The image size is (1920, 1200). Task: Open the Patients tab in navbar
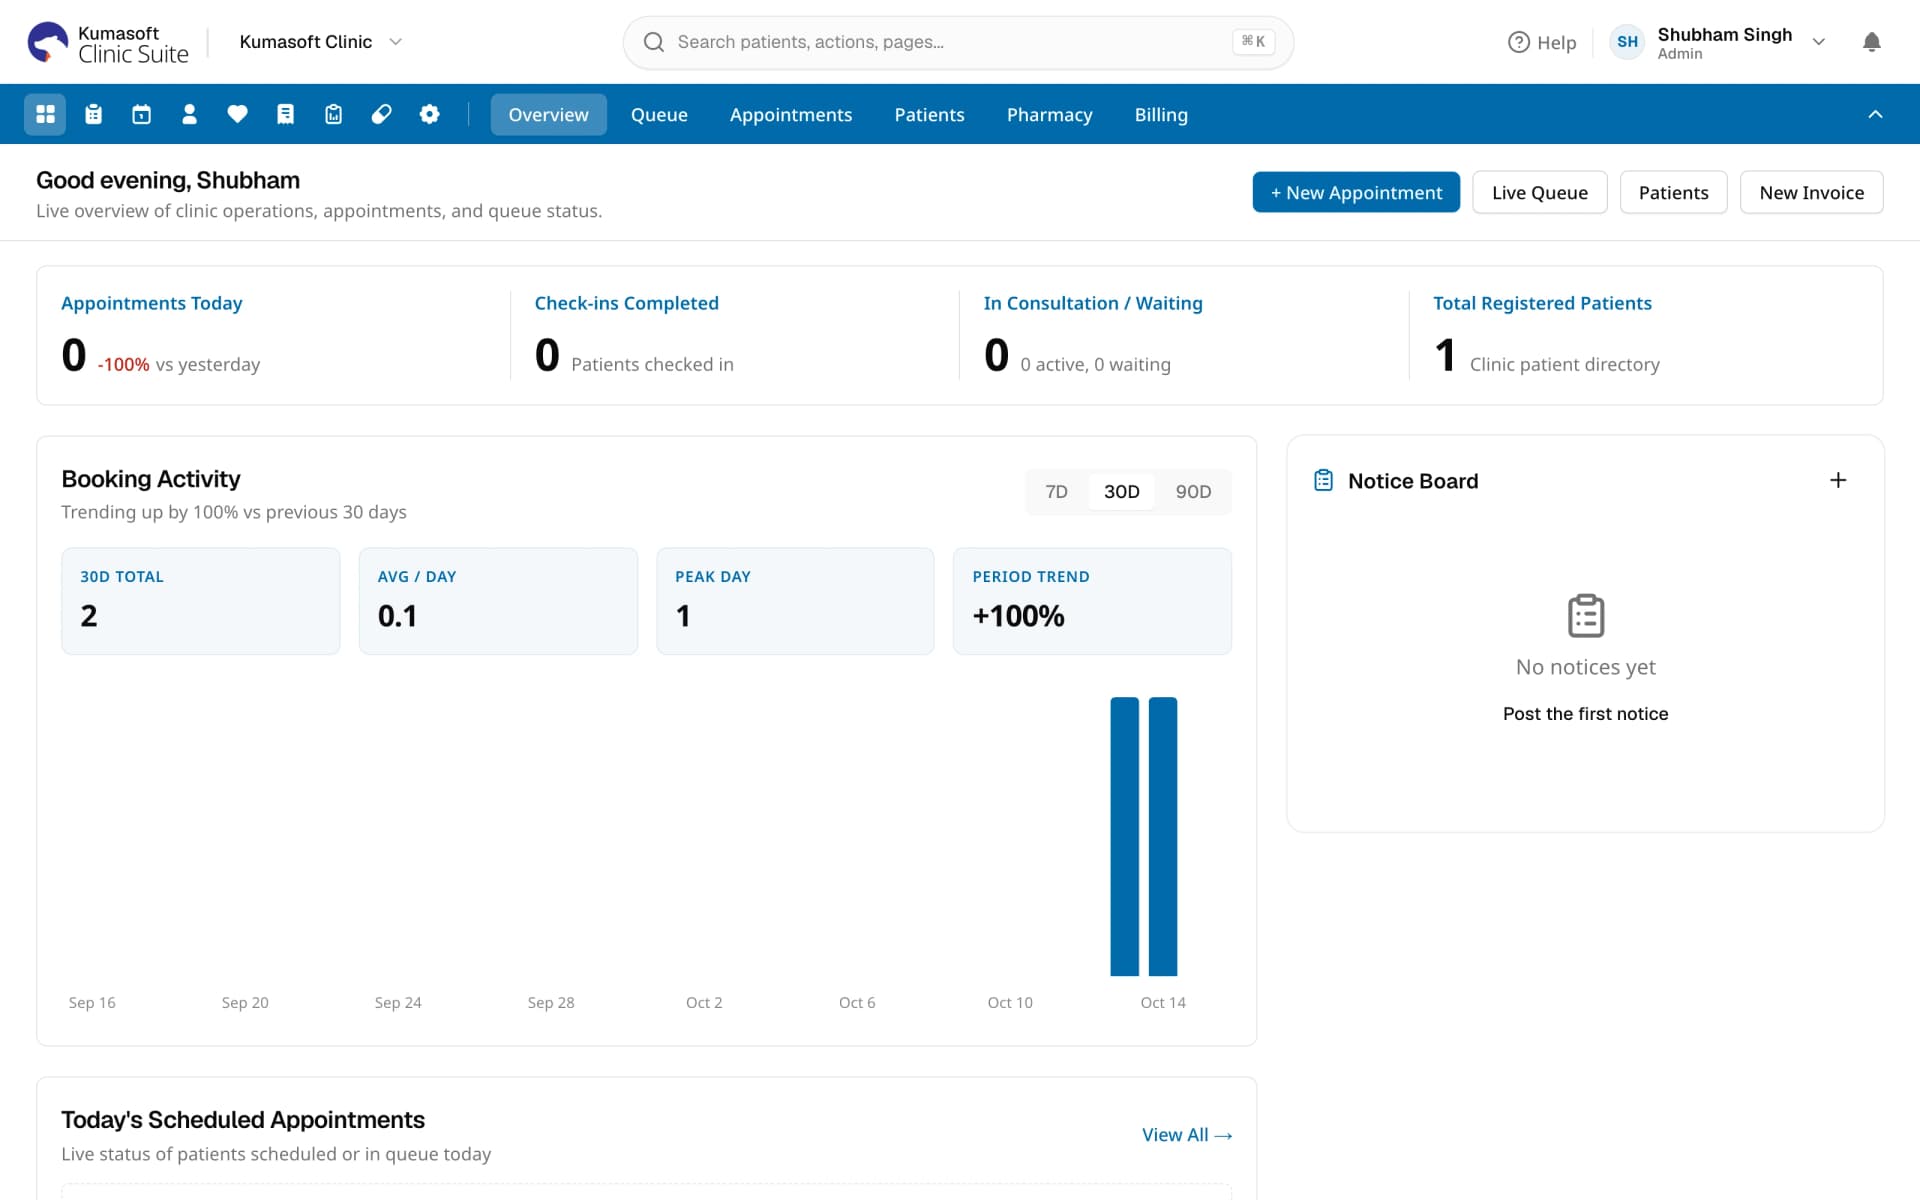[x=929, y=114]
